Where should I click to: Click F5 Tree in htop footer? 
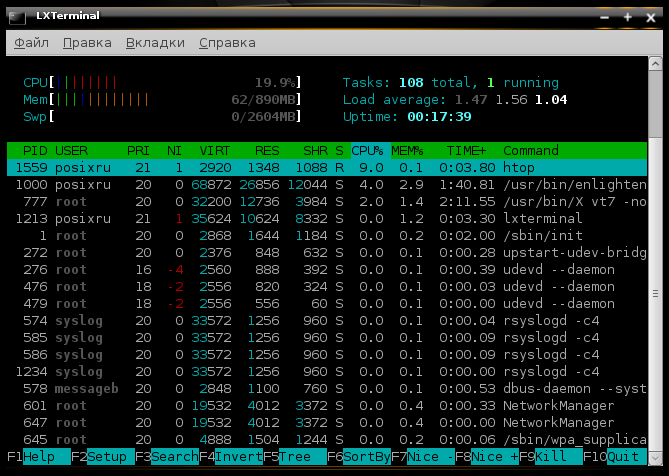[295, 457]
